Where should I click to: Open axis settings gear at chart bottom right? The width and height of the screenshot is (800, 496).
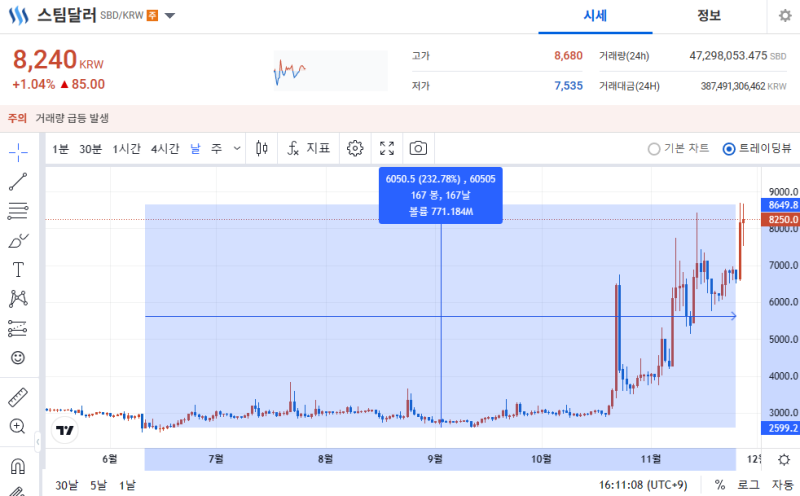pyautogui.click(x=784, y=459)
